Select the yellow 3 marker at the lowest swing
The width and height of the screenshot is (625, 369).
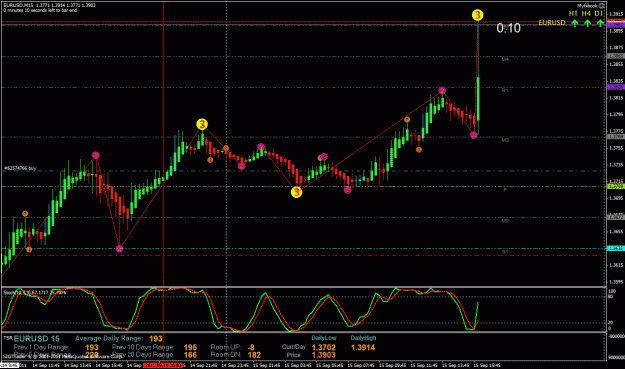(x=296, y=192)
